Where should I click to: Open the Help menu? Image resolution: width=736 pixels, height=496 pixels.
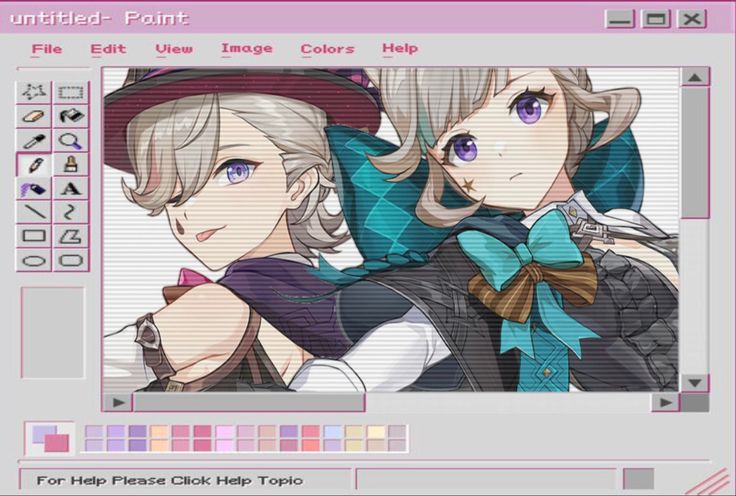coord(400,49)
